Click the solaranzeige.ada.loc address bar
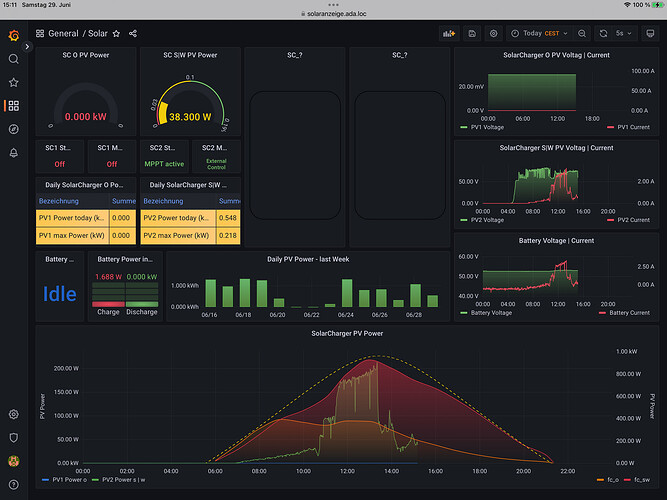 [334, 14]
